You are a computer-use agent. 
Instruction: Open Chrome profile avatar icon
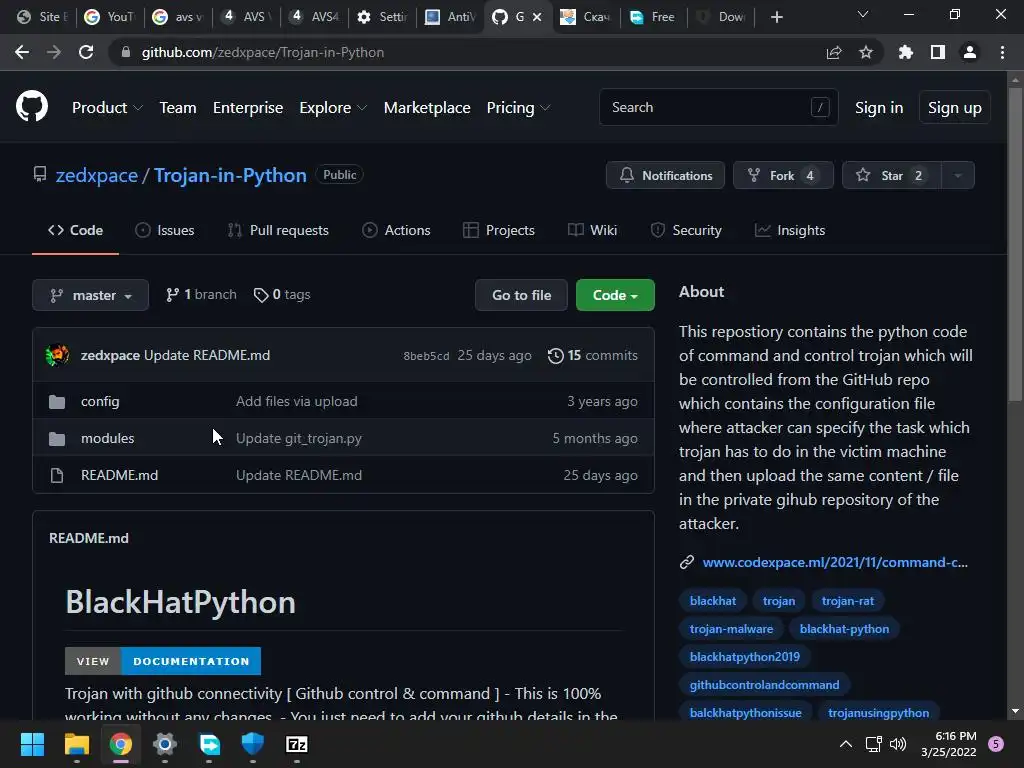970,52
